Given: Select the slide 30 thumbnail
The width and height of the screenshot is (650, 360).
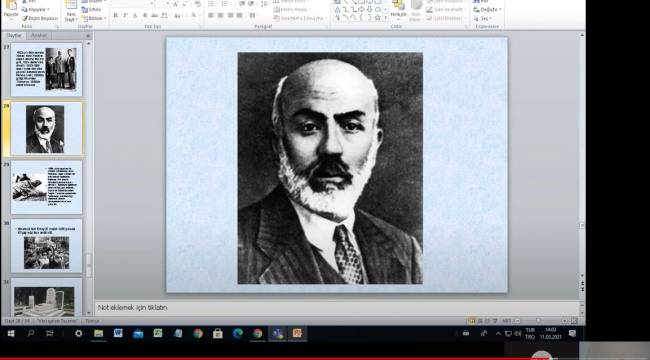Looking at the screenshot, I should (x=46, y=246).
